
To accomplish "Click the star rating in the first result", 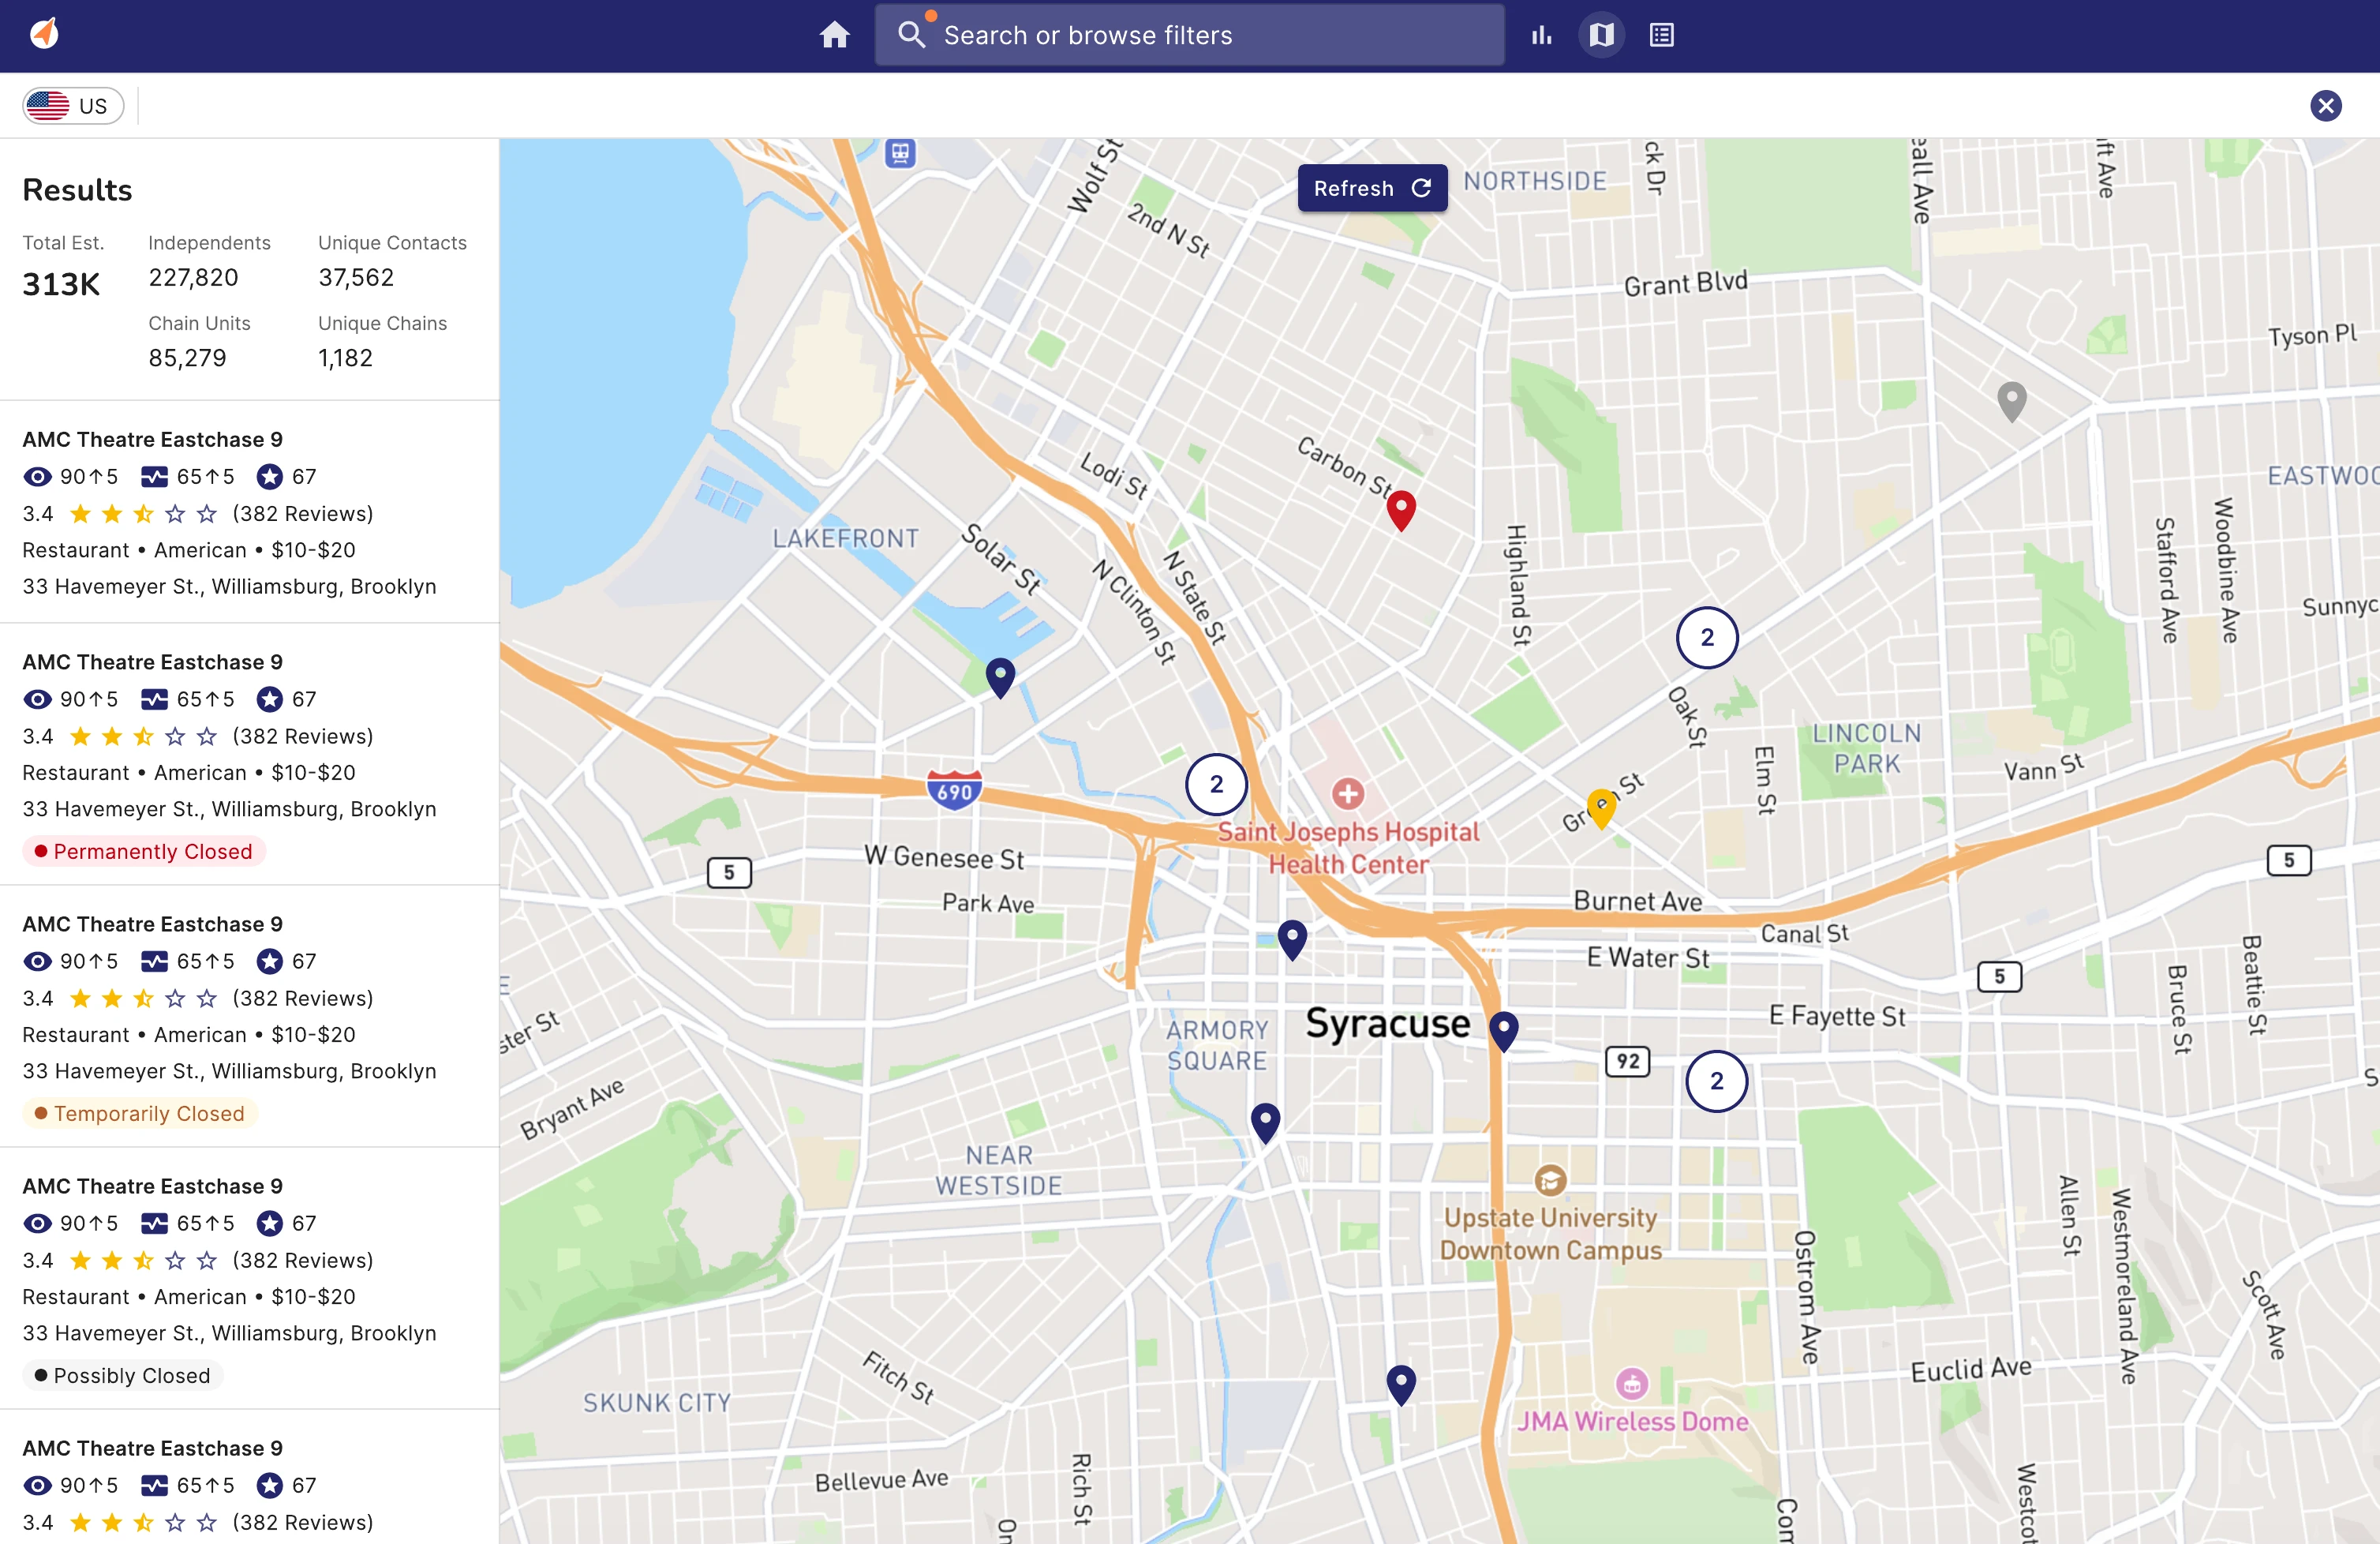I will pos(143,514).
